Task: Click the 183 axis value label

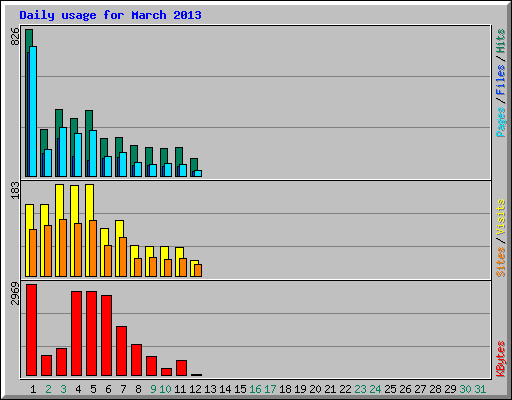Action: pos(15,190)
